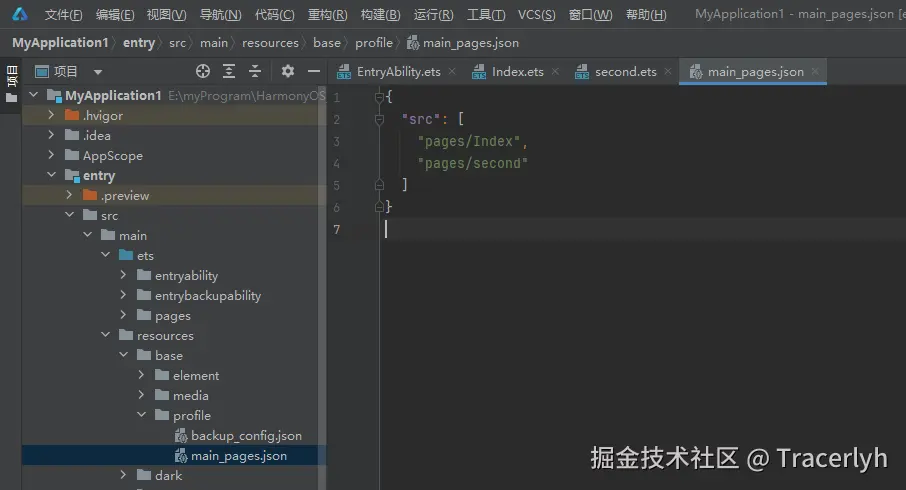This screenshot has width=906, height=490.
Task: Open project view mode dropdown arrow
Action: point(98,72)
